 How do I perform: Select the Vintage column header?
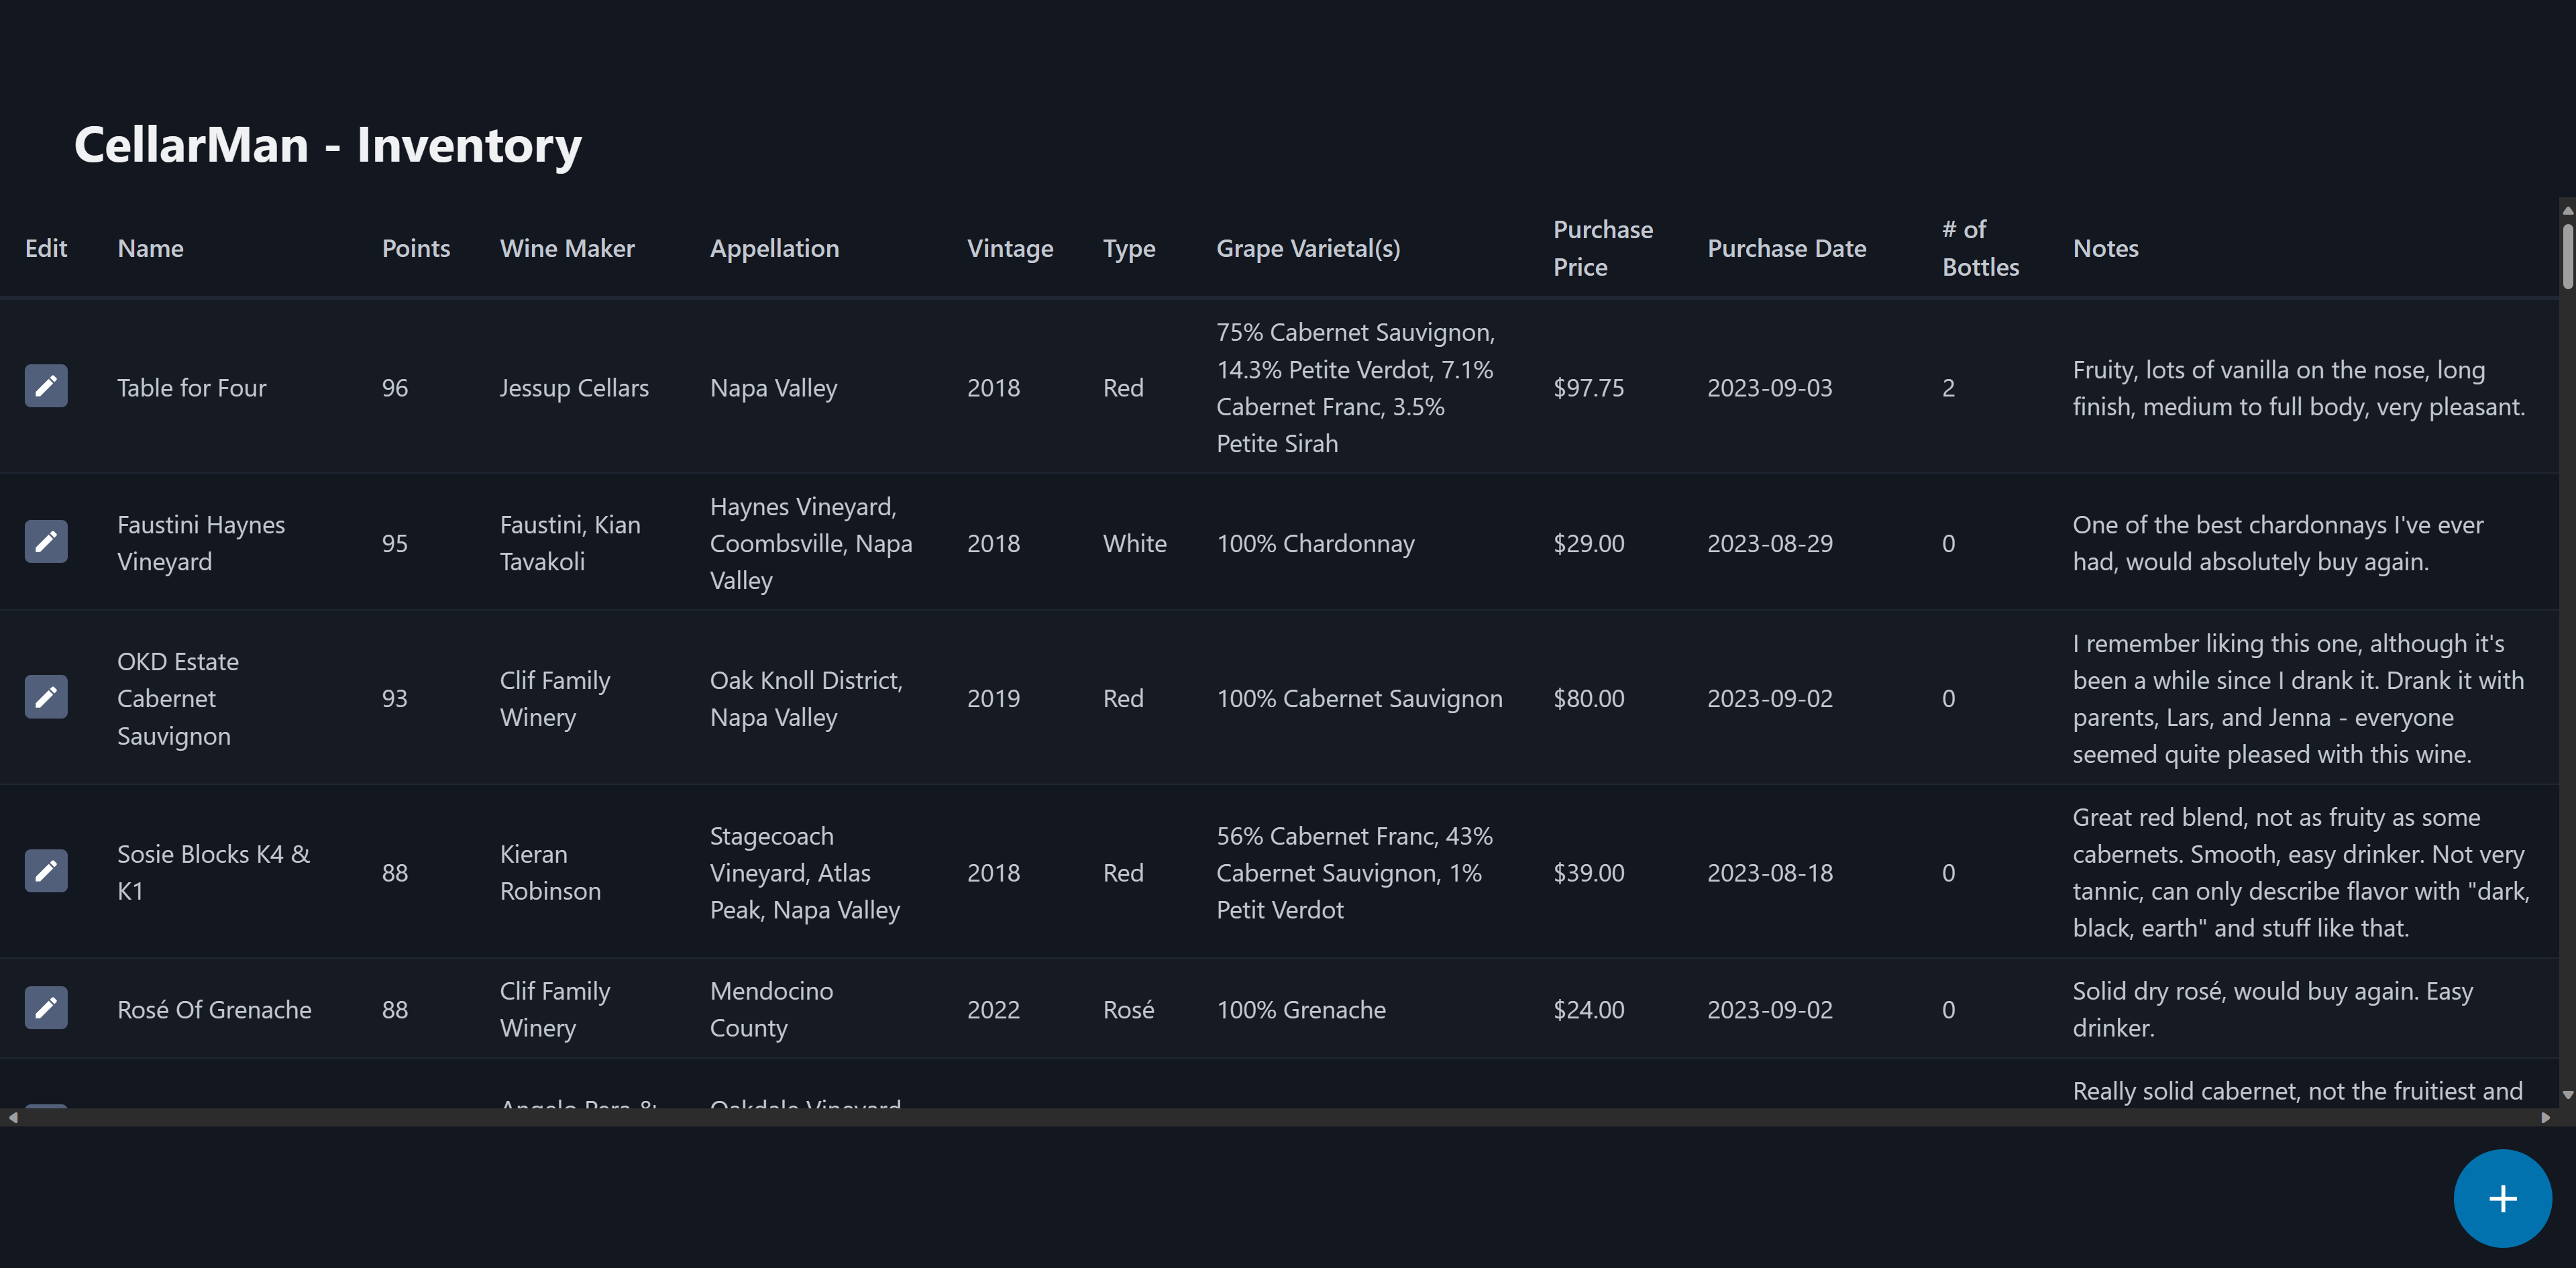1009,248
